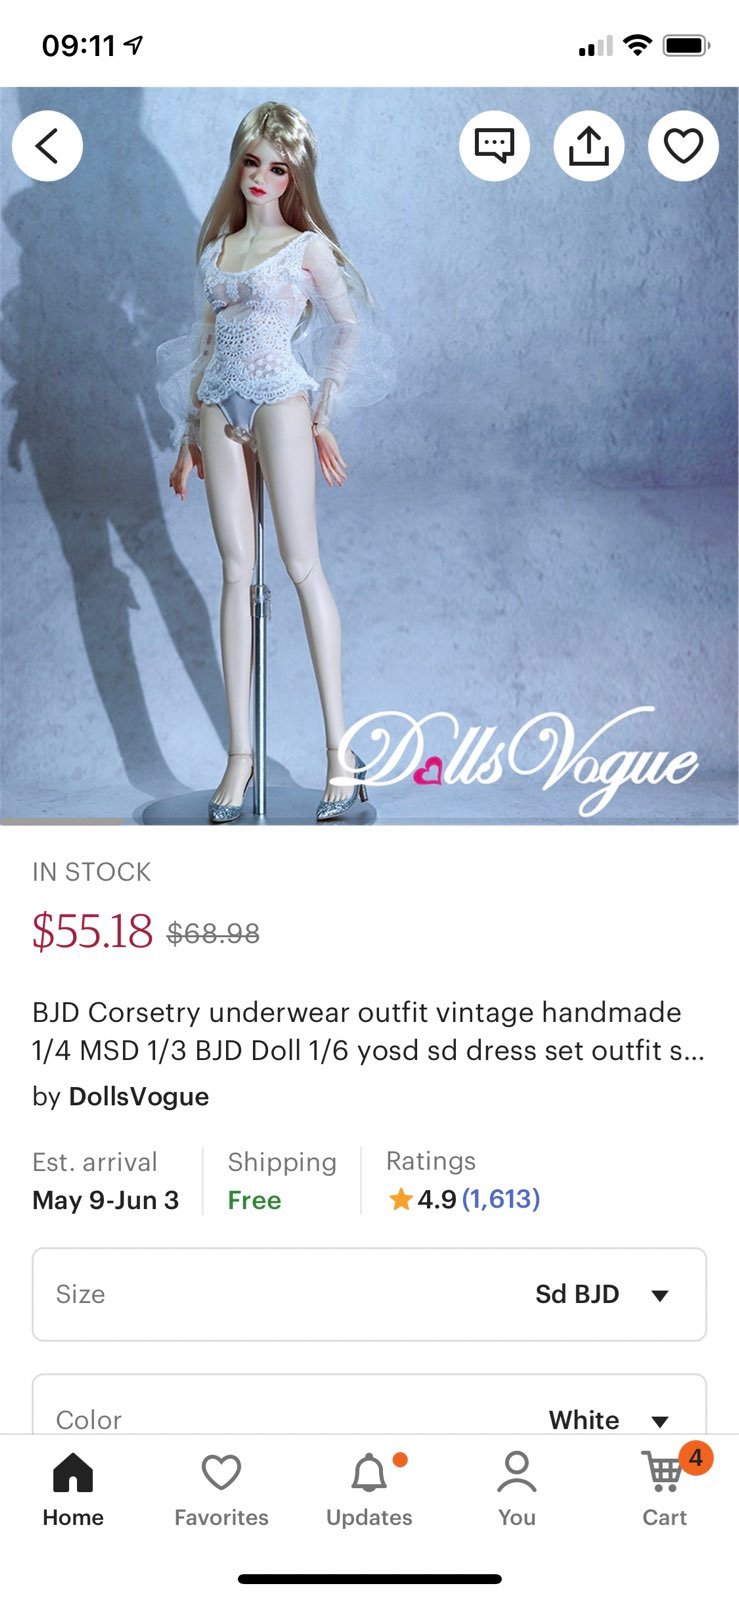Open the message seller chat icon
The image size is (739, 1600).
point(494,146)
